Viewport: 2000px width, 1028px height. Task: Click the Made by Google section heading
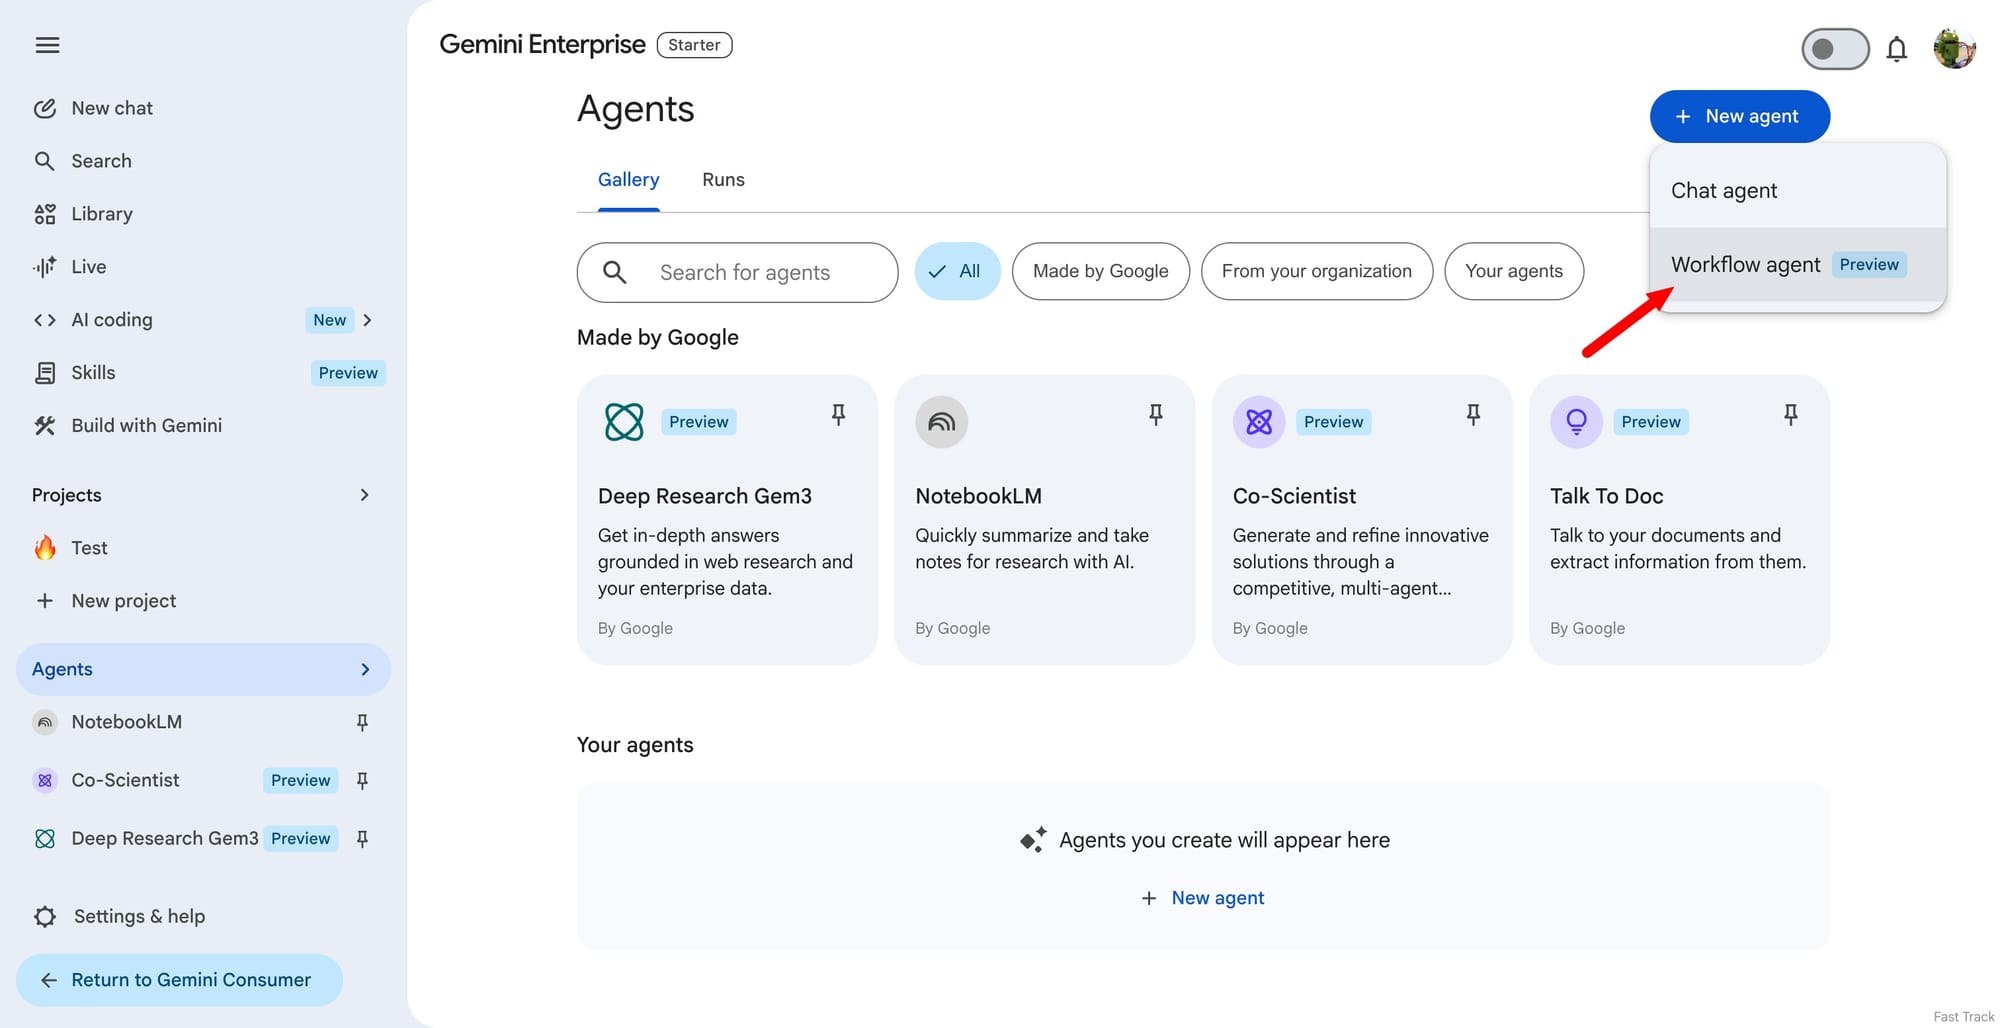coord(658,338)
